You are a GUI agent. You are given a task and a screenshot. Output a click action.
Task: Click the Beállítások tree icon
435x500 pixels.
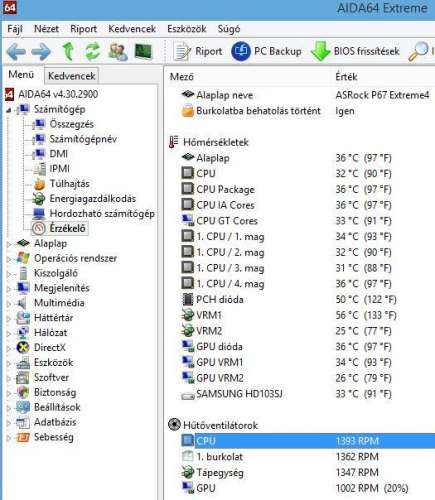pos(23,407)
